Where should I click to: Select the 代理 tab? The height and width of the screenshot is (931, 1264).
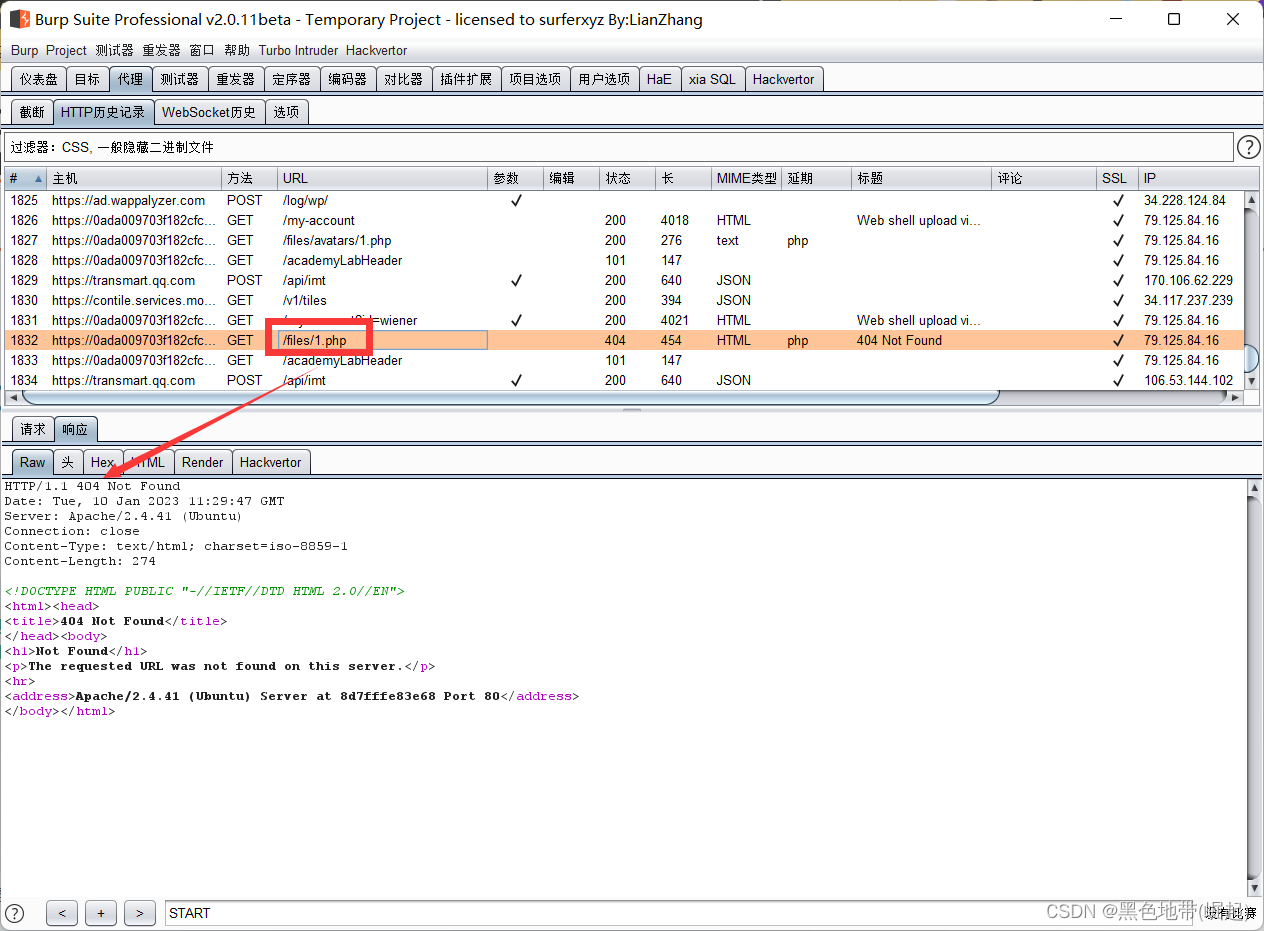pos(130,79)
